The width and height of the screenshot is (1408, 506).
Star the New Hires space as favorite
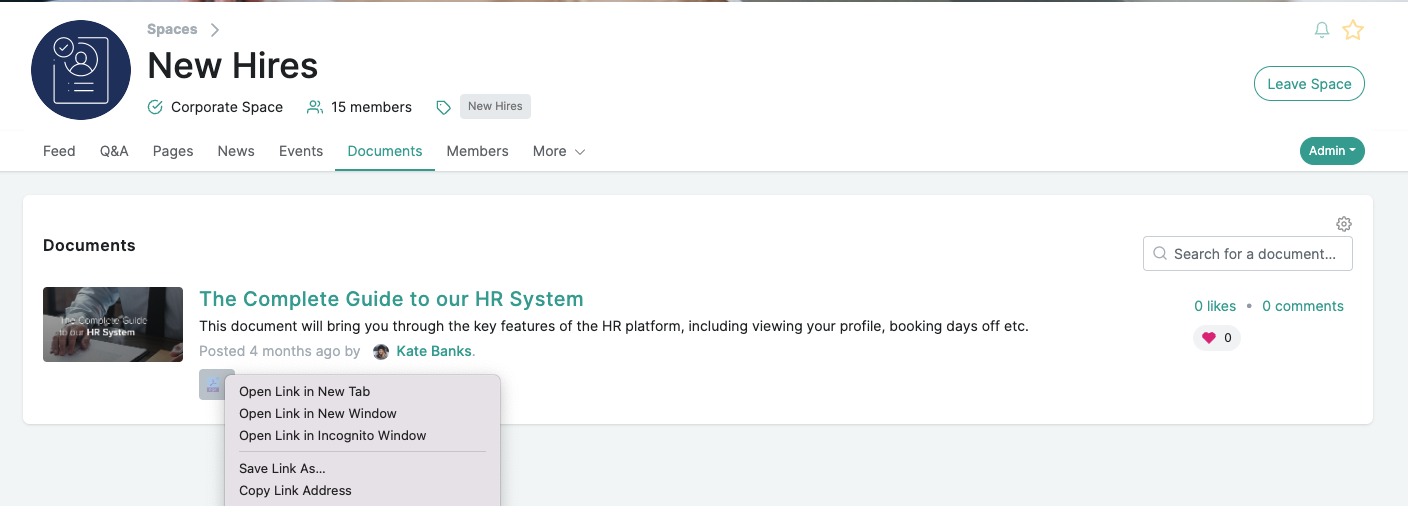(x=1353, y=30)
